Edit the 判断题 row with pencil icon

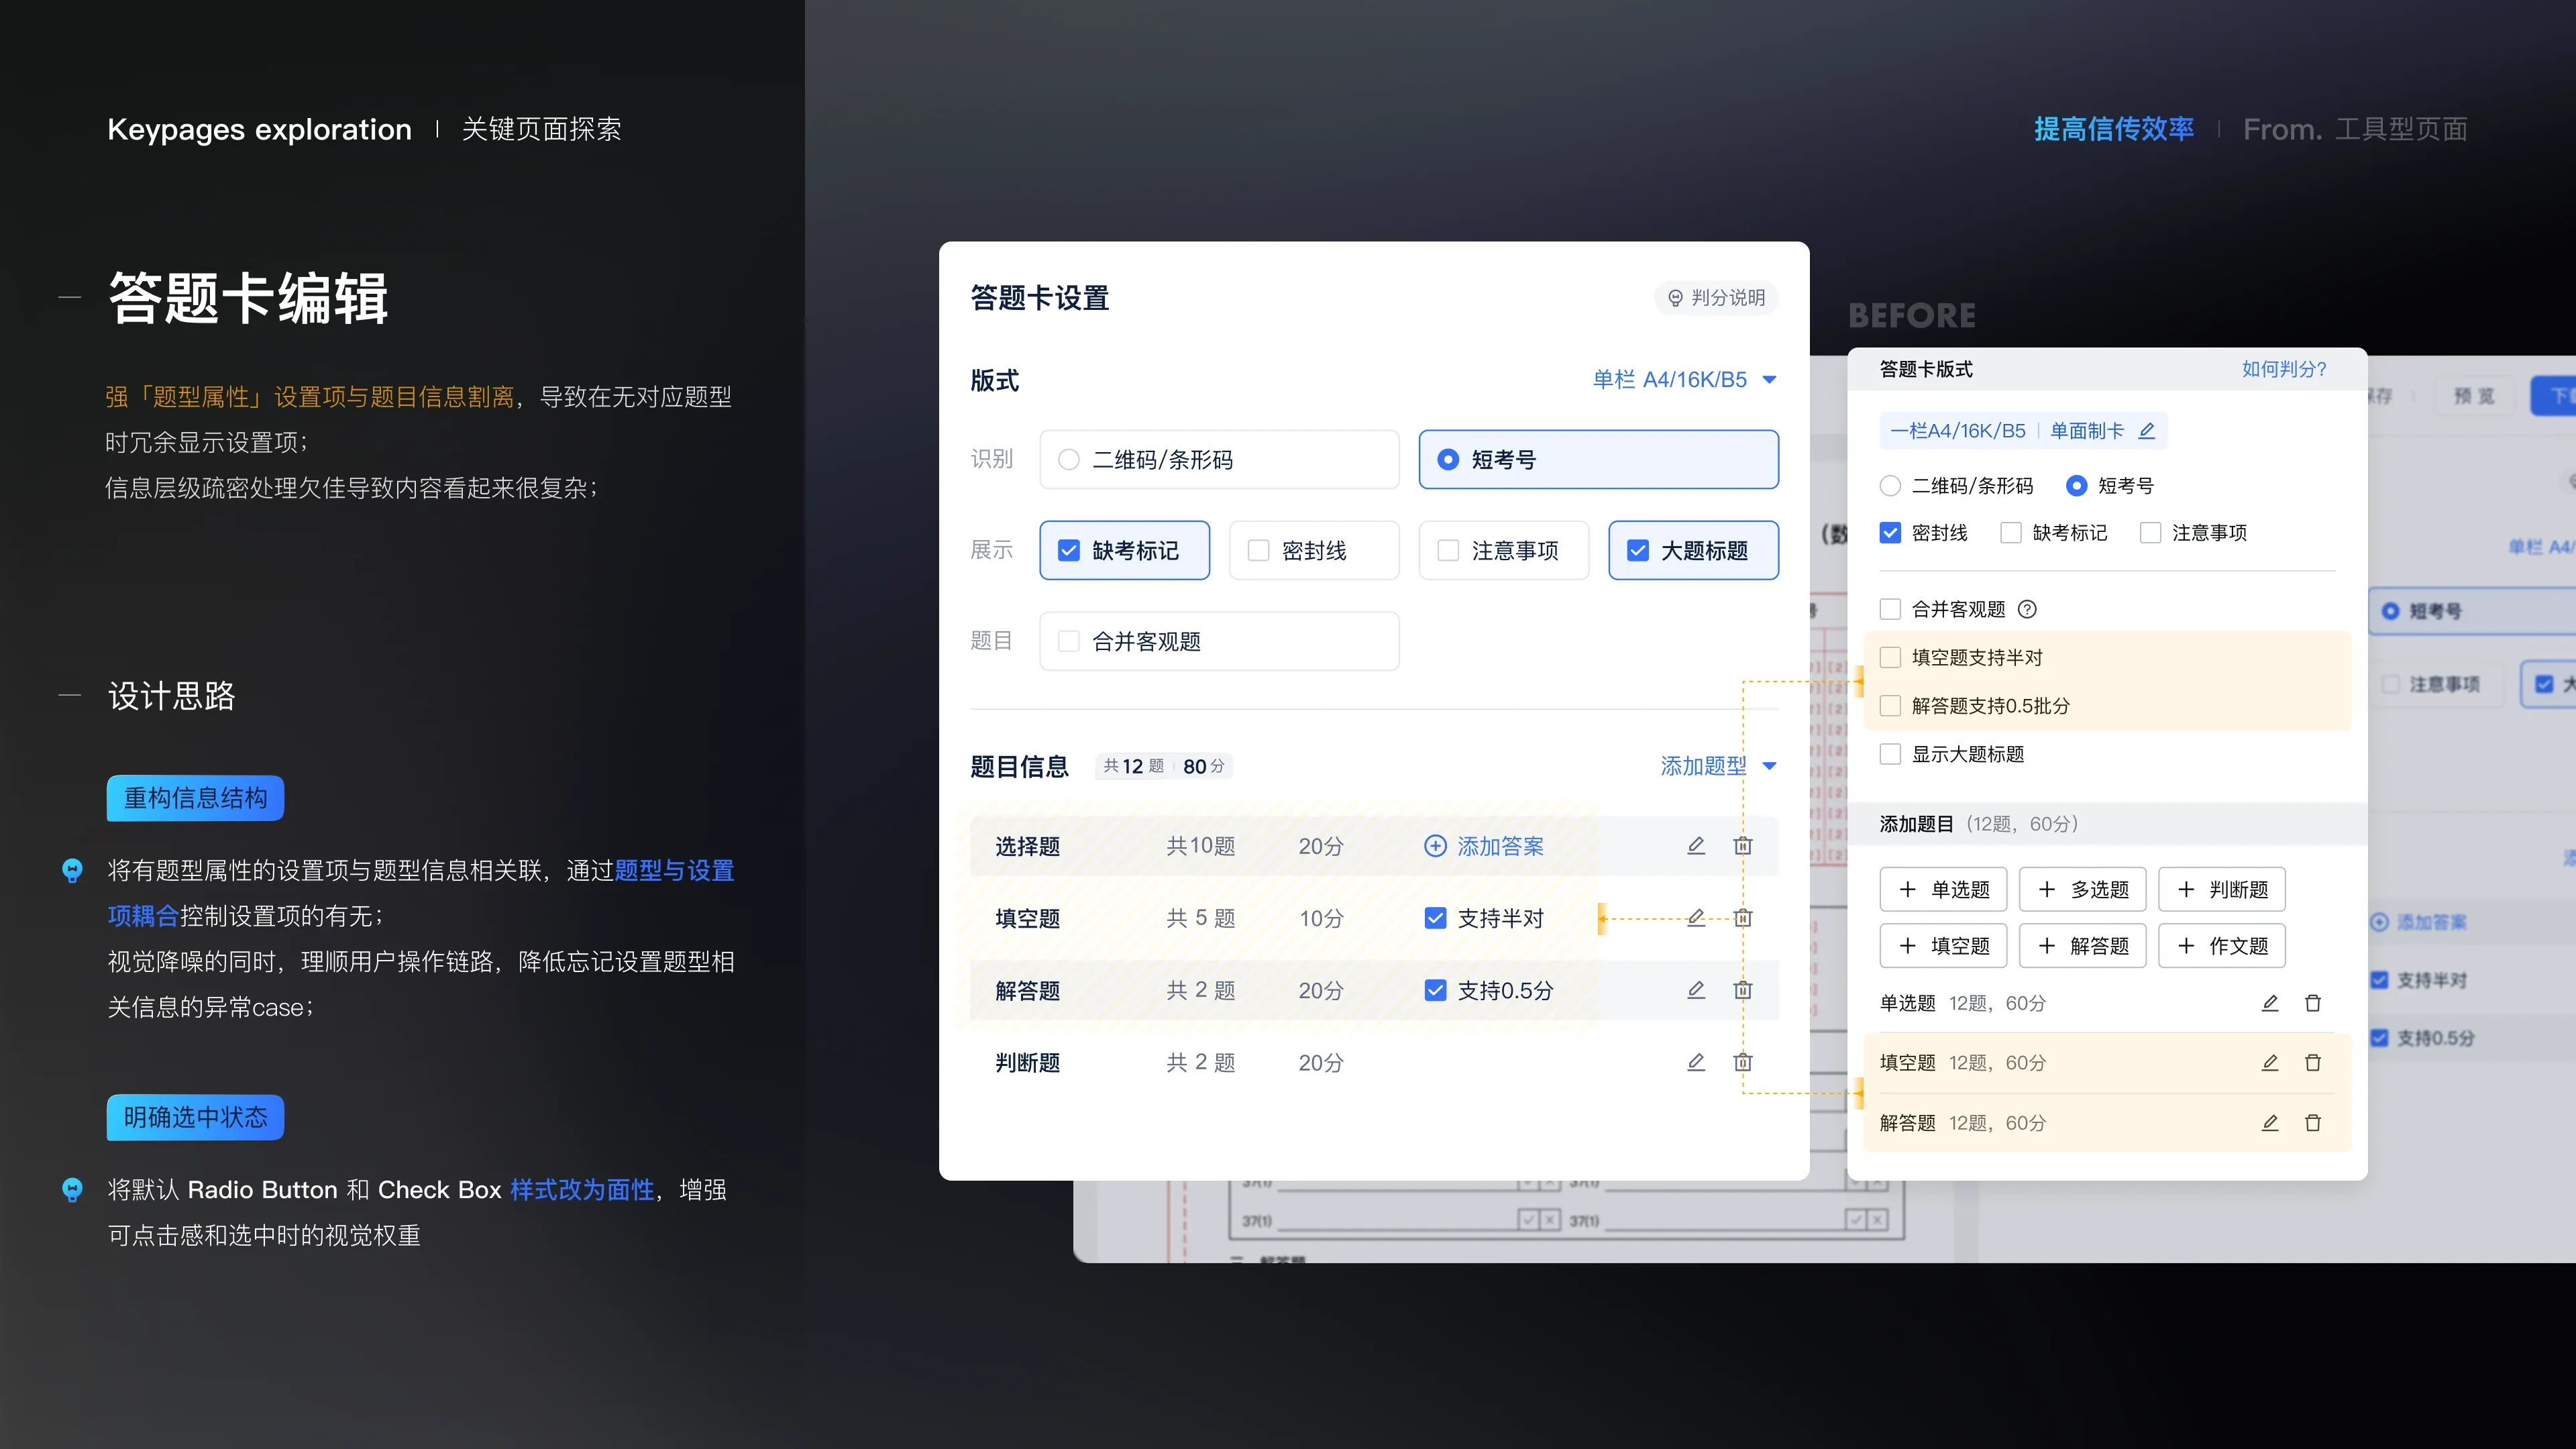[1696, 1062]
